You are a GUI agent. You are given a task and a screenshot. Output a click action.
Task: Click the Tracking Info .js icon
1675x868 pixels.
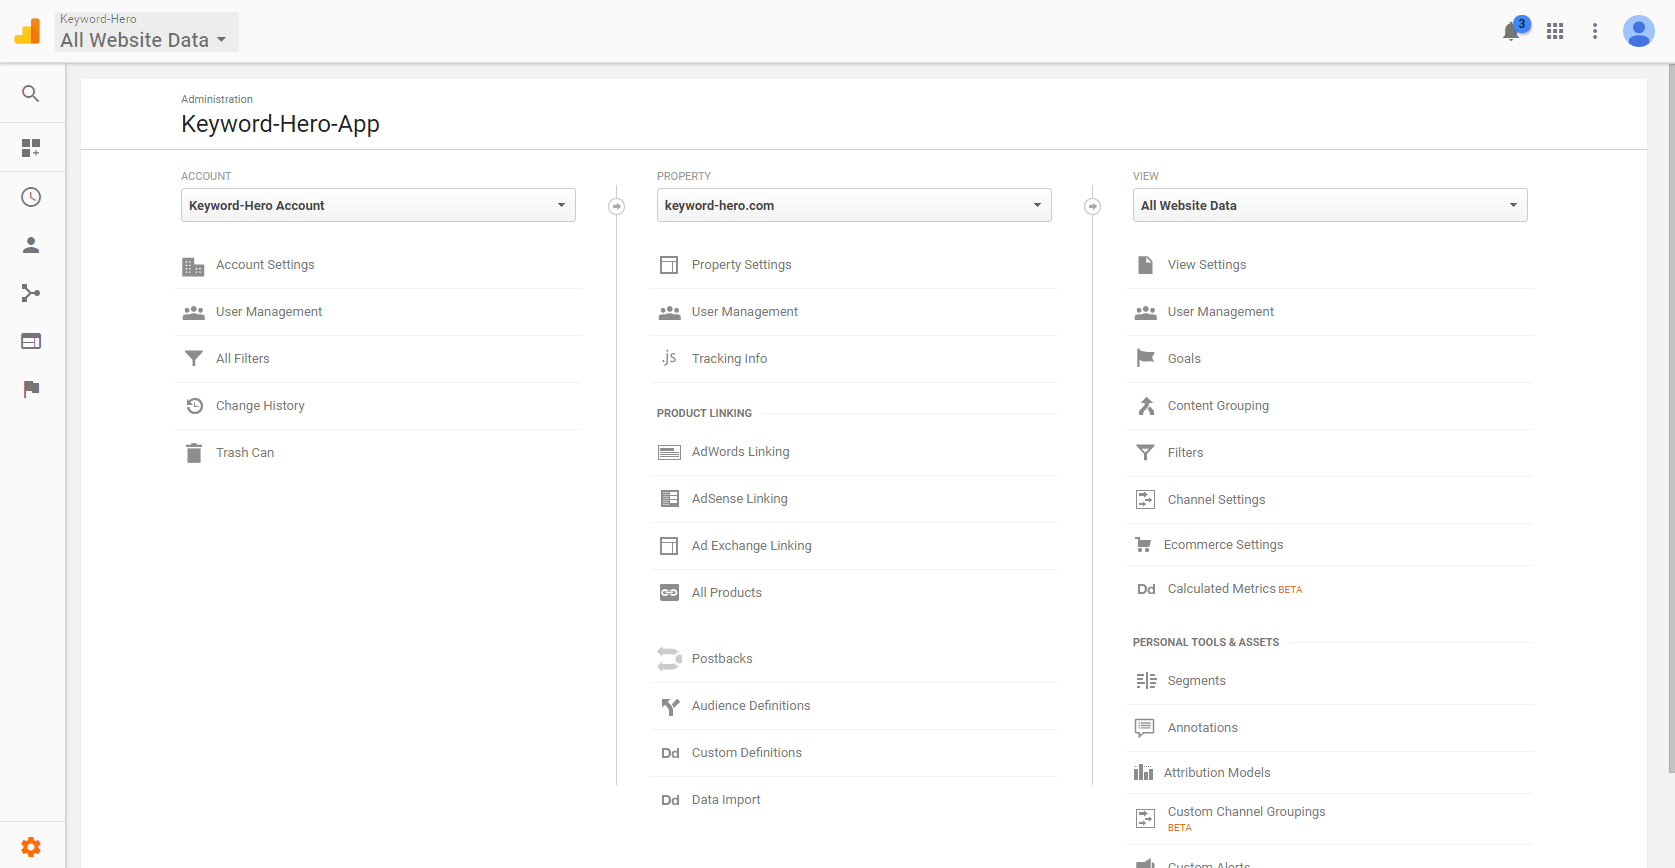[669, 358]
